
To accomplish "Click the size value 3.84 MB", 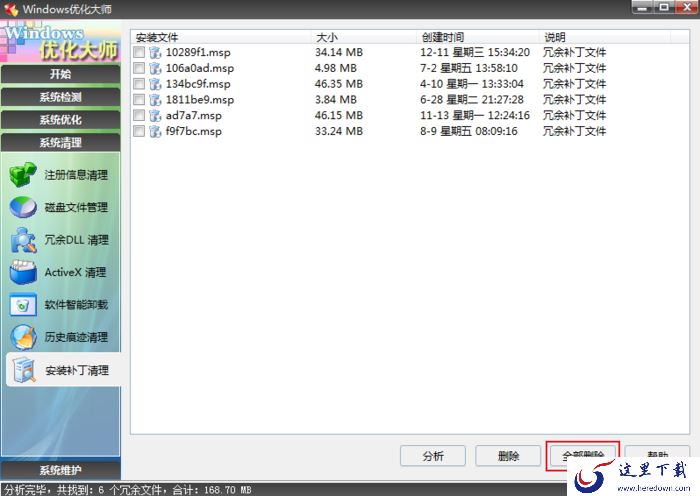I will [x=336, y=100].
